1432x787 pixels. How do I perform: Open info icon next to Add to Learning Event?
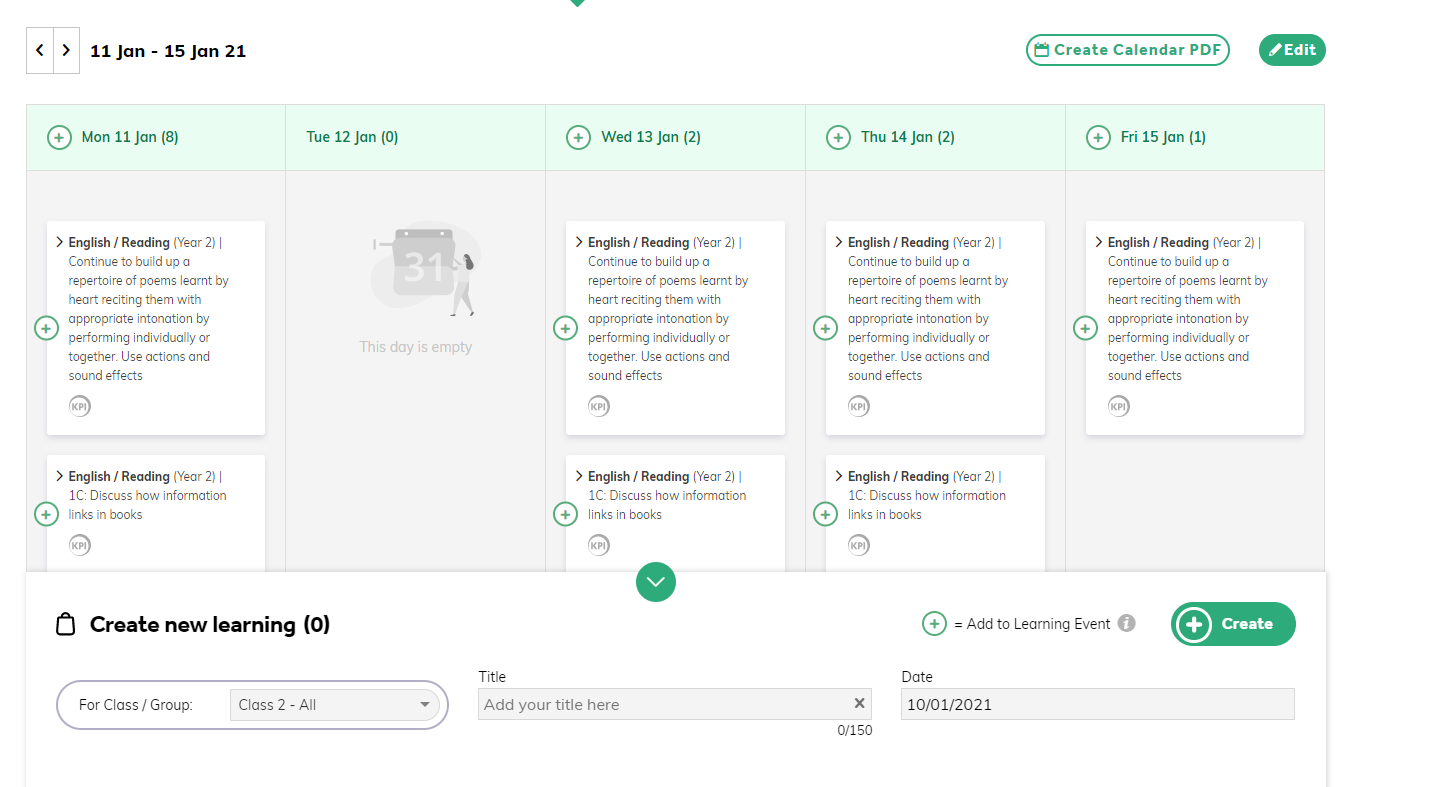tap(1126, 623)
